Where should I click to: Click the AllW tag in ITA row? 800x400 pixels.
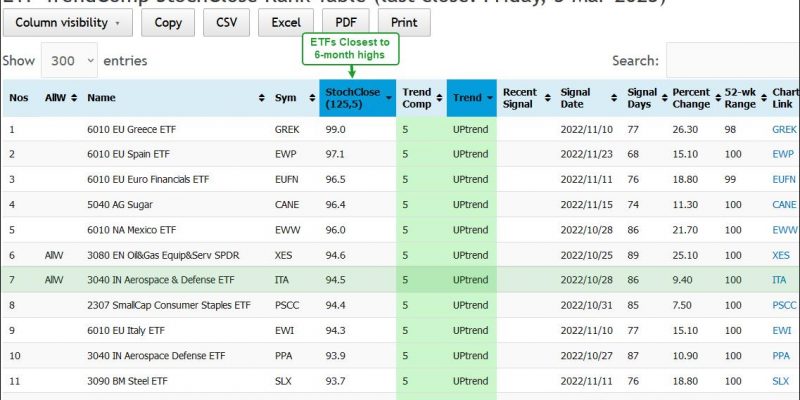[x=54, y=280]
